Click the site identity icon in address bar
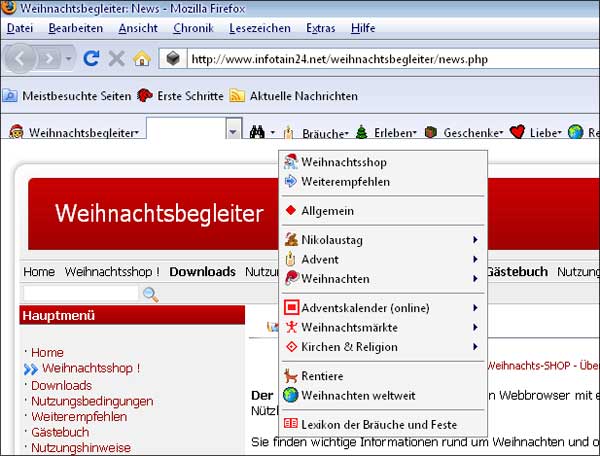600x456 pixels. [173, 59]
